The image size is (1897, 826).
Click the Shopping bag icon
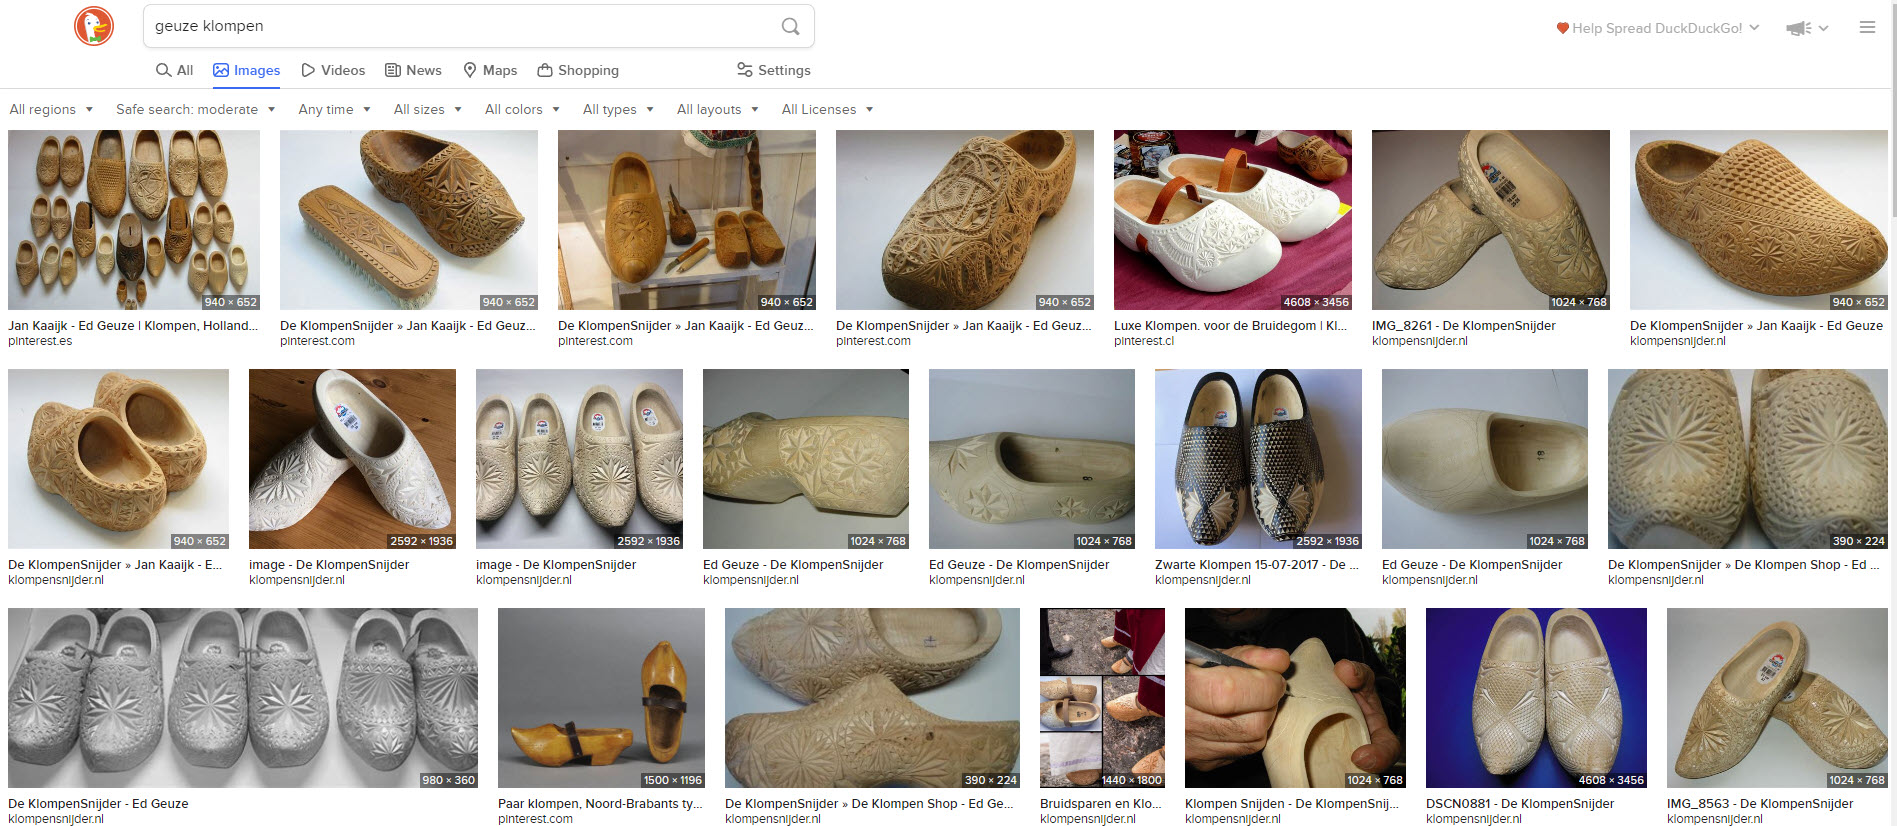pos(545,70)
